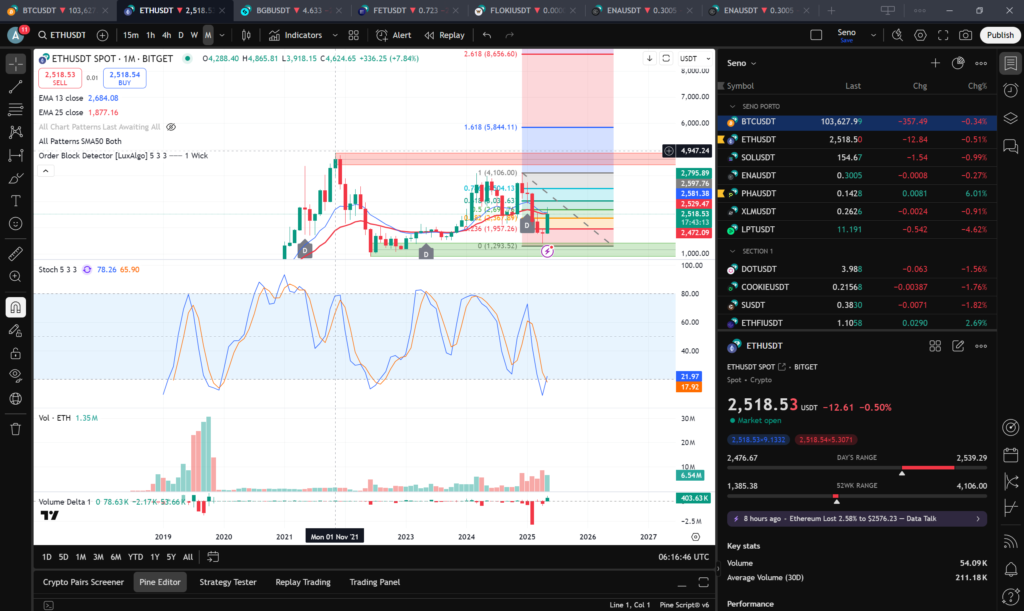Open the USDT currency dropdown on price axis
The height and width of the screenshot is (611, 1024).
[x=695, y=59]
